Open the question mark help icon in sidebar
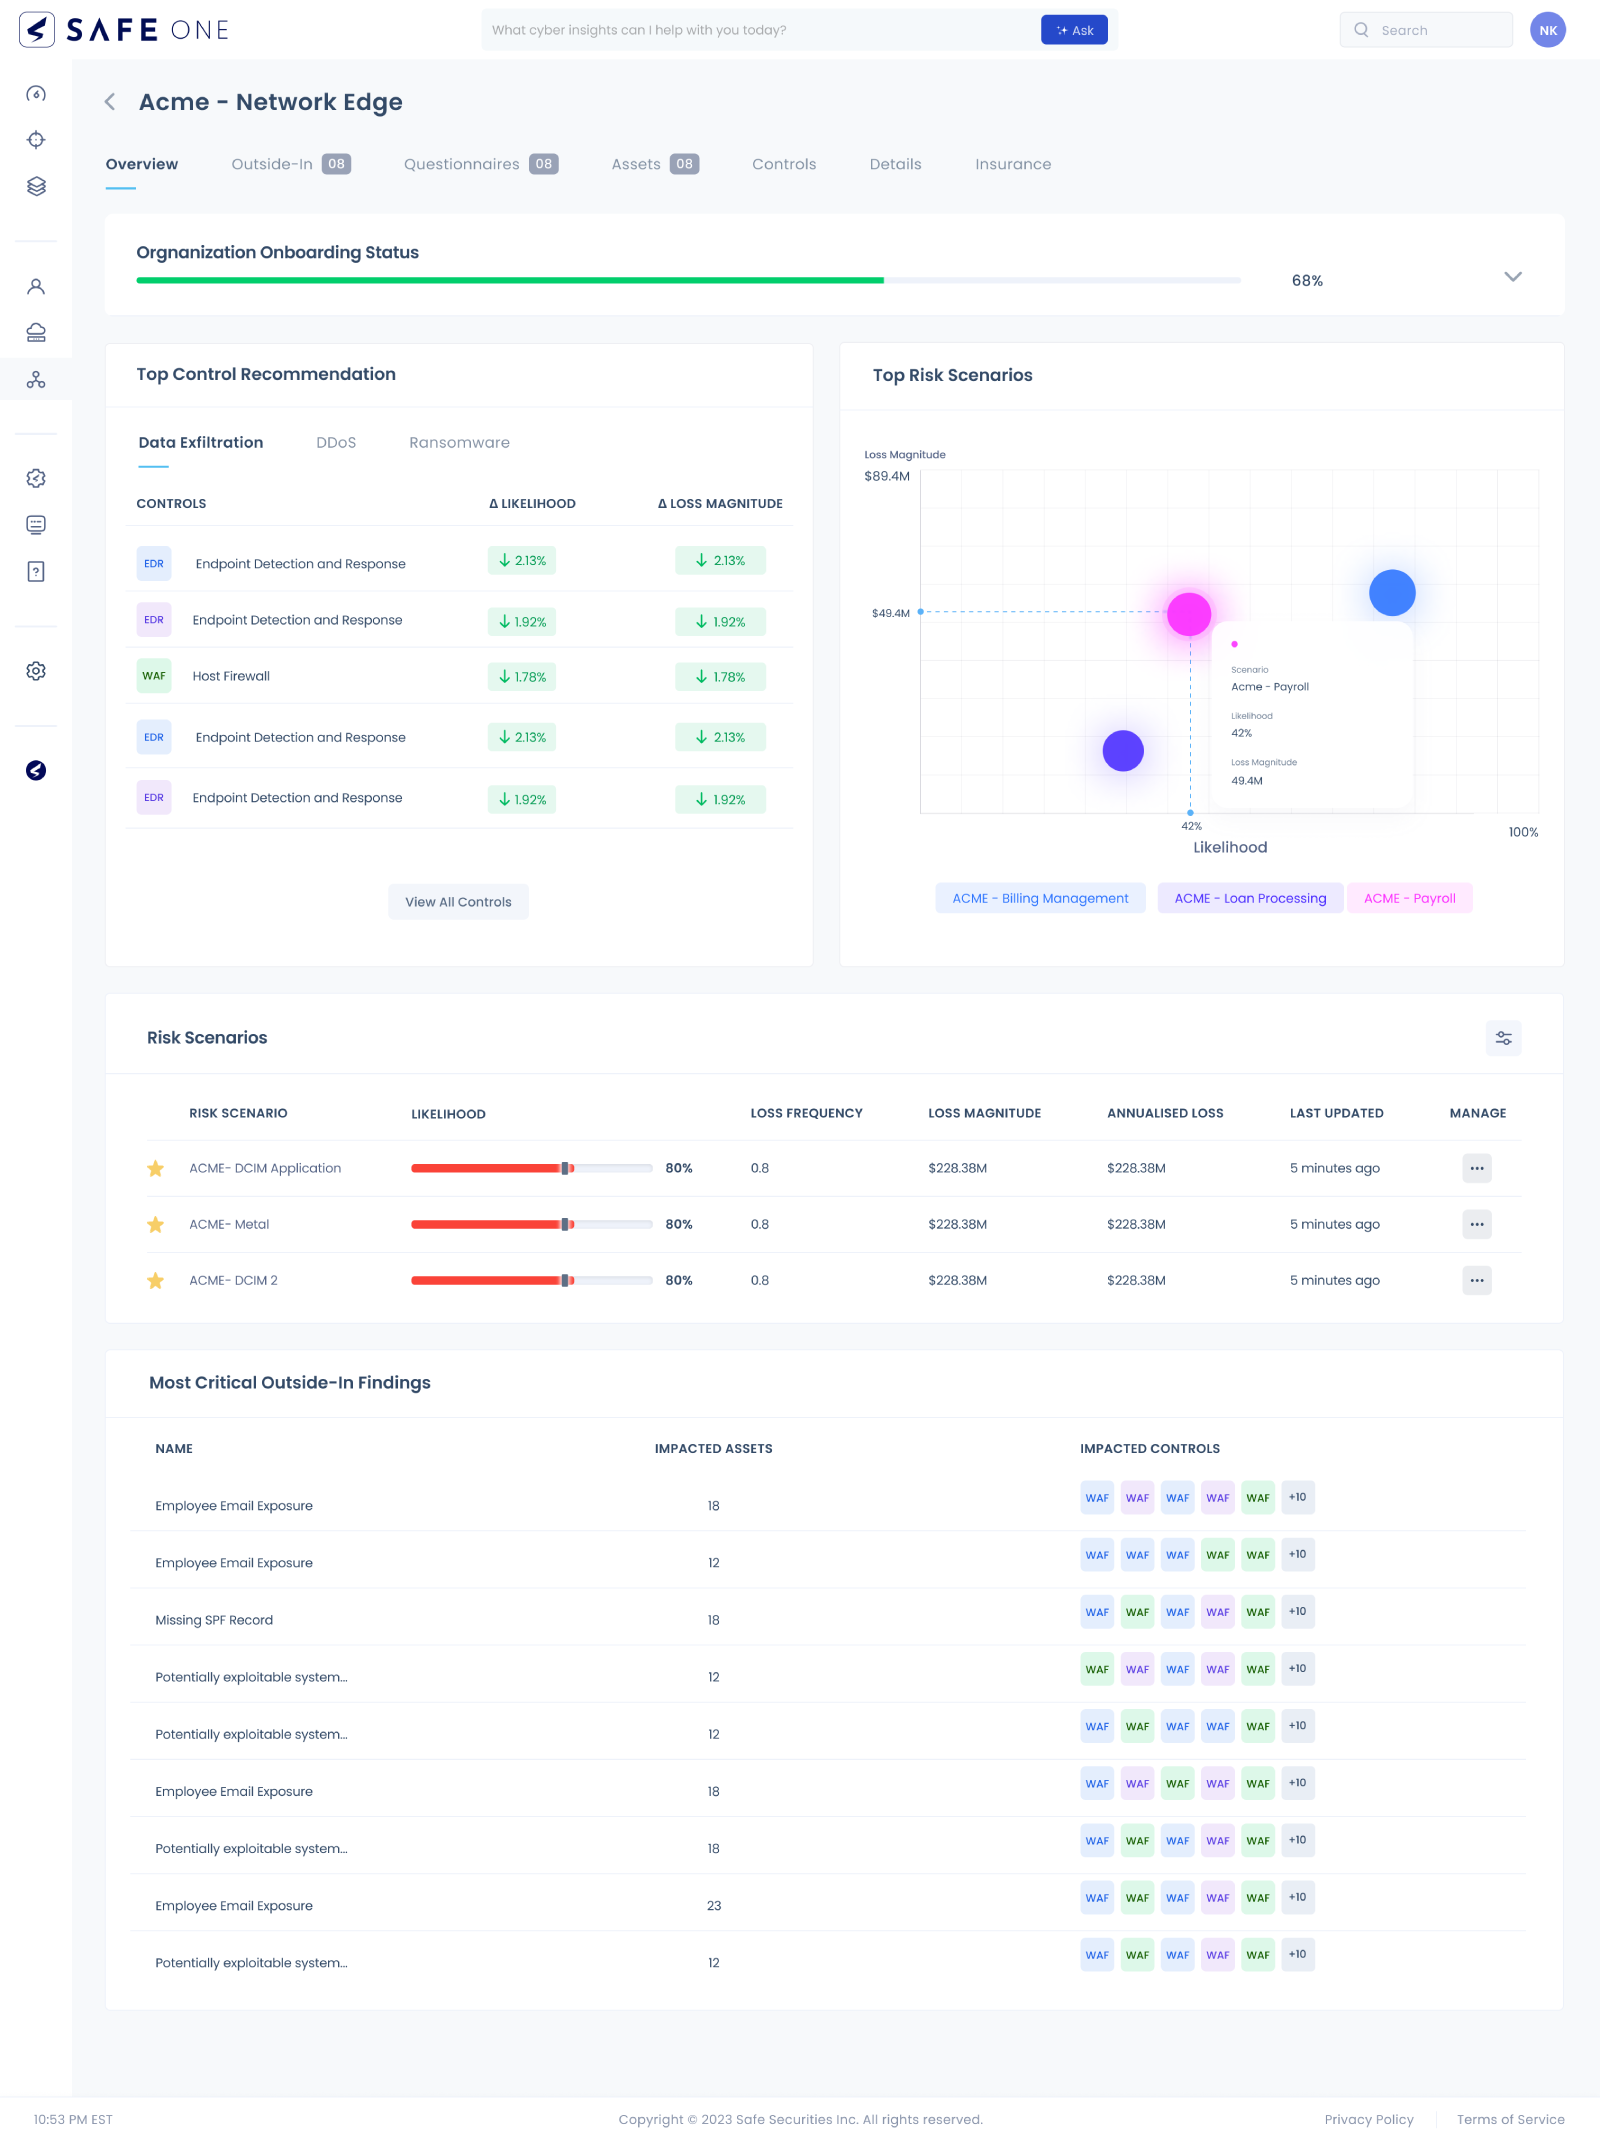Viewport: 1600px width, 2143px height. tap(36, 572)
